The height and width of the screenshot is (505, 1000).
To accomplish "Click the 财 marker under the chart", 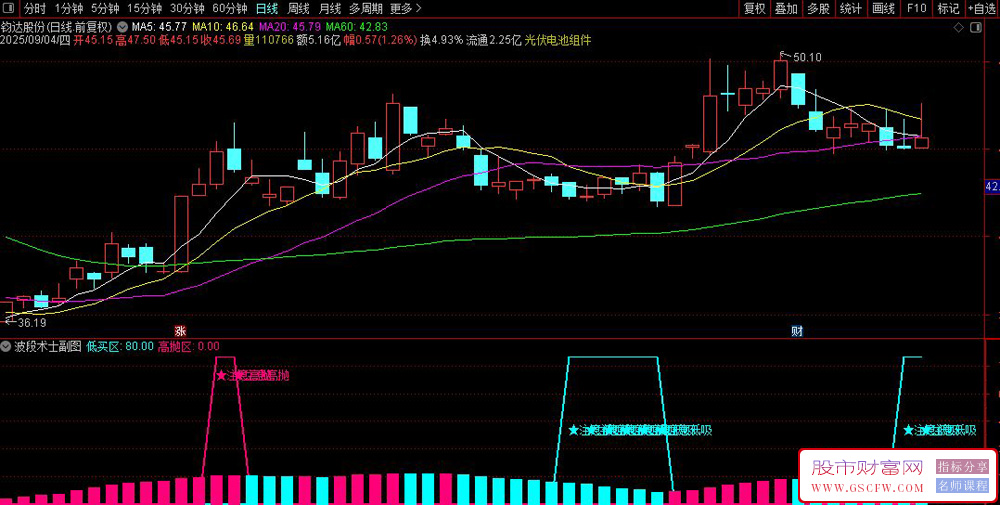I will coord(797,331).
